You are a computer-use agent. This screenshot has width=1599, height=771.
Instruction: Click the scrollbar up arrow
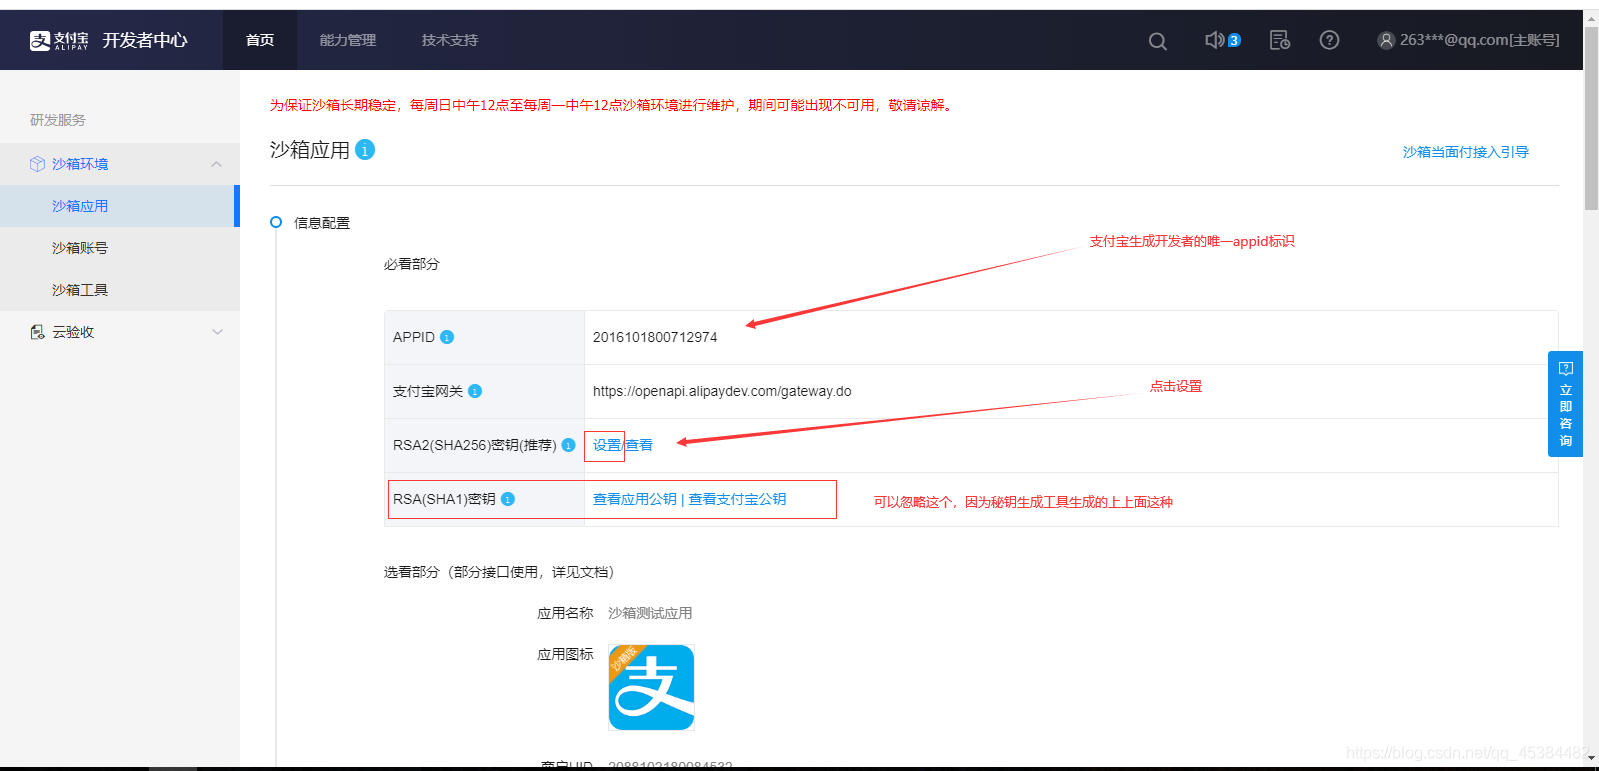1591,18
